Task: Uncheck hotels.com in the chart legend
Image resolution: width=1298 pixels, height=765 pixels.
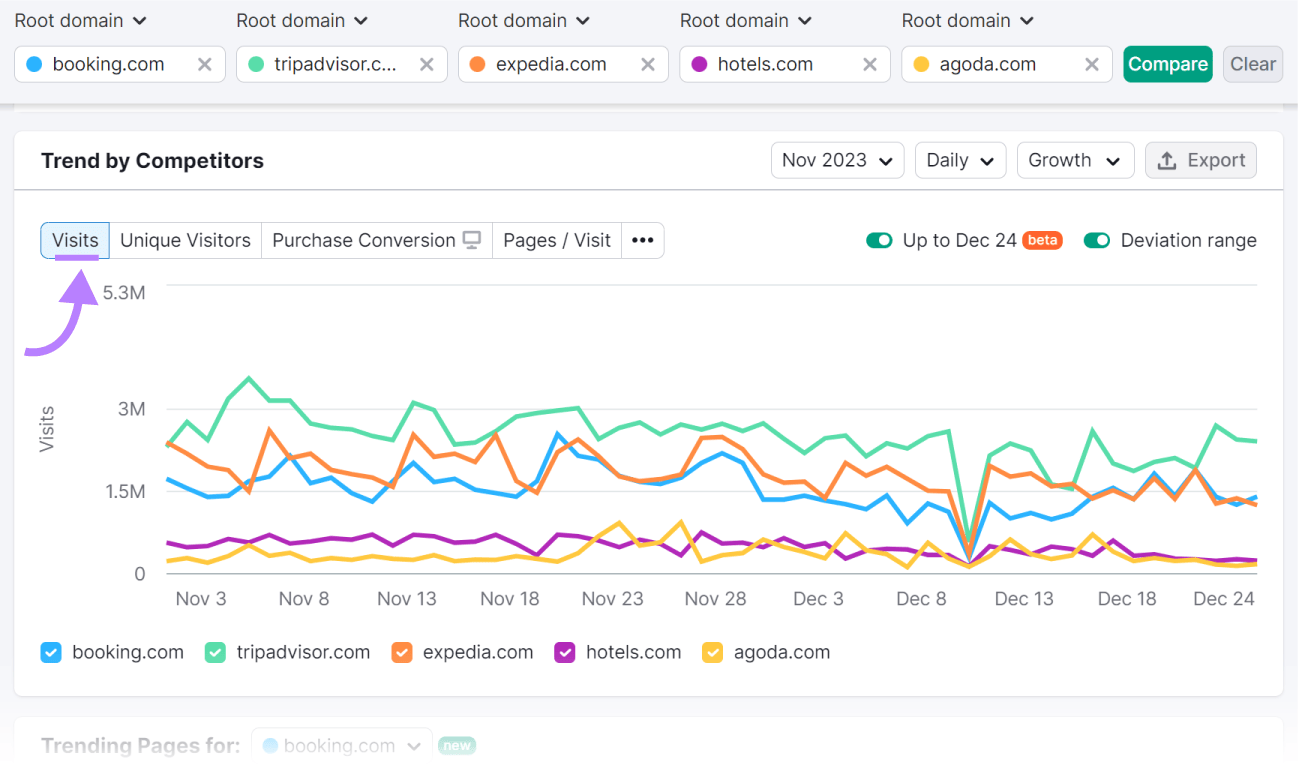Action: [564, 652]
